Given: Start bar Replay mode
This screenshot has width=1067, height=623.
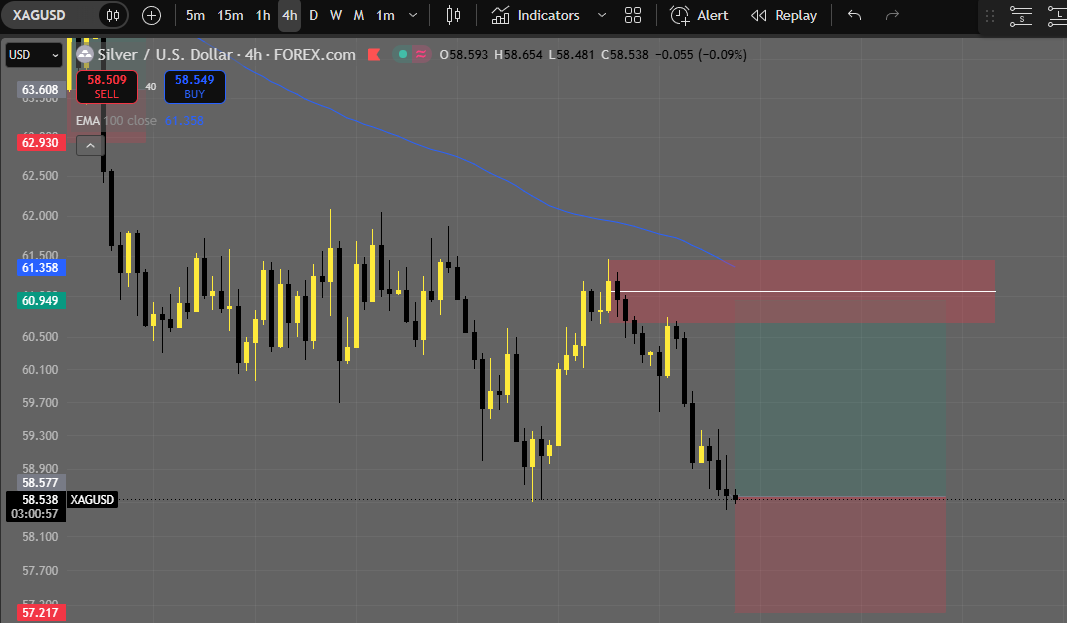Looking at the screenshot, I should 784,15.
